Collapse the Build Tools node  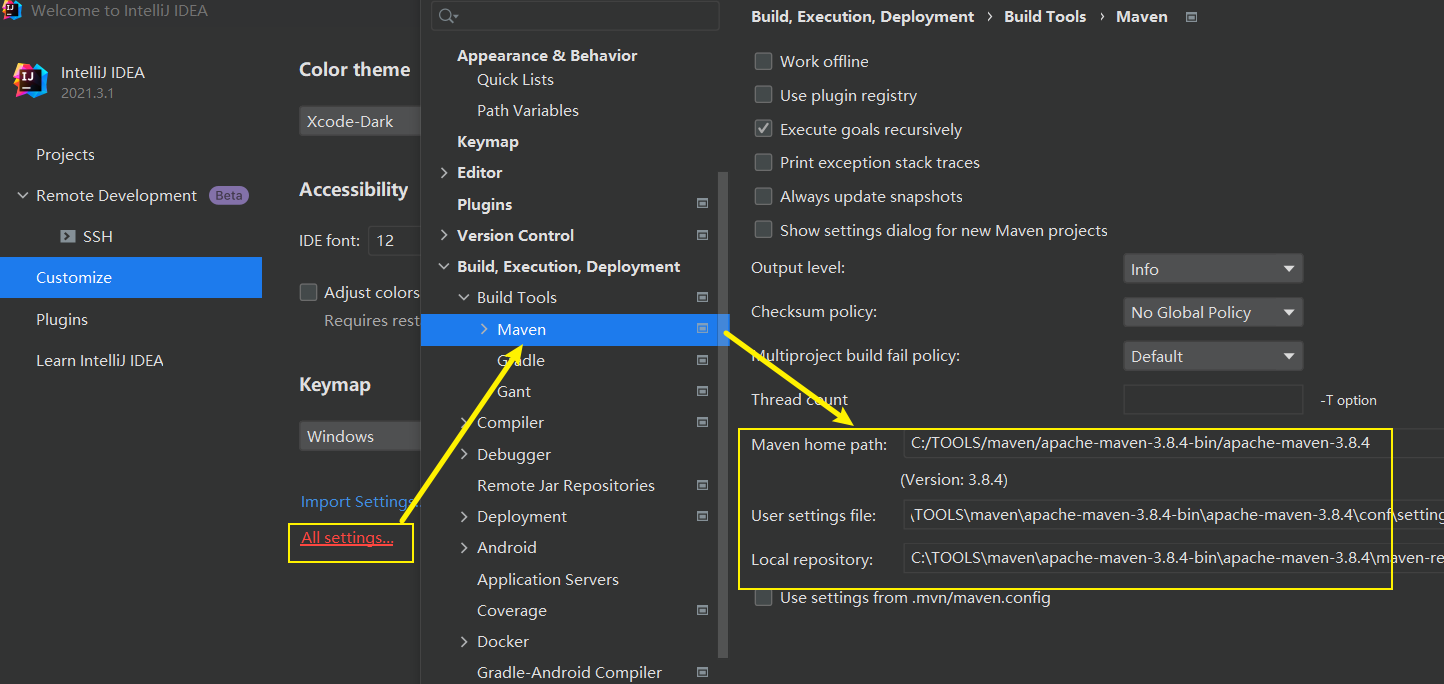point(464,297)
